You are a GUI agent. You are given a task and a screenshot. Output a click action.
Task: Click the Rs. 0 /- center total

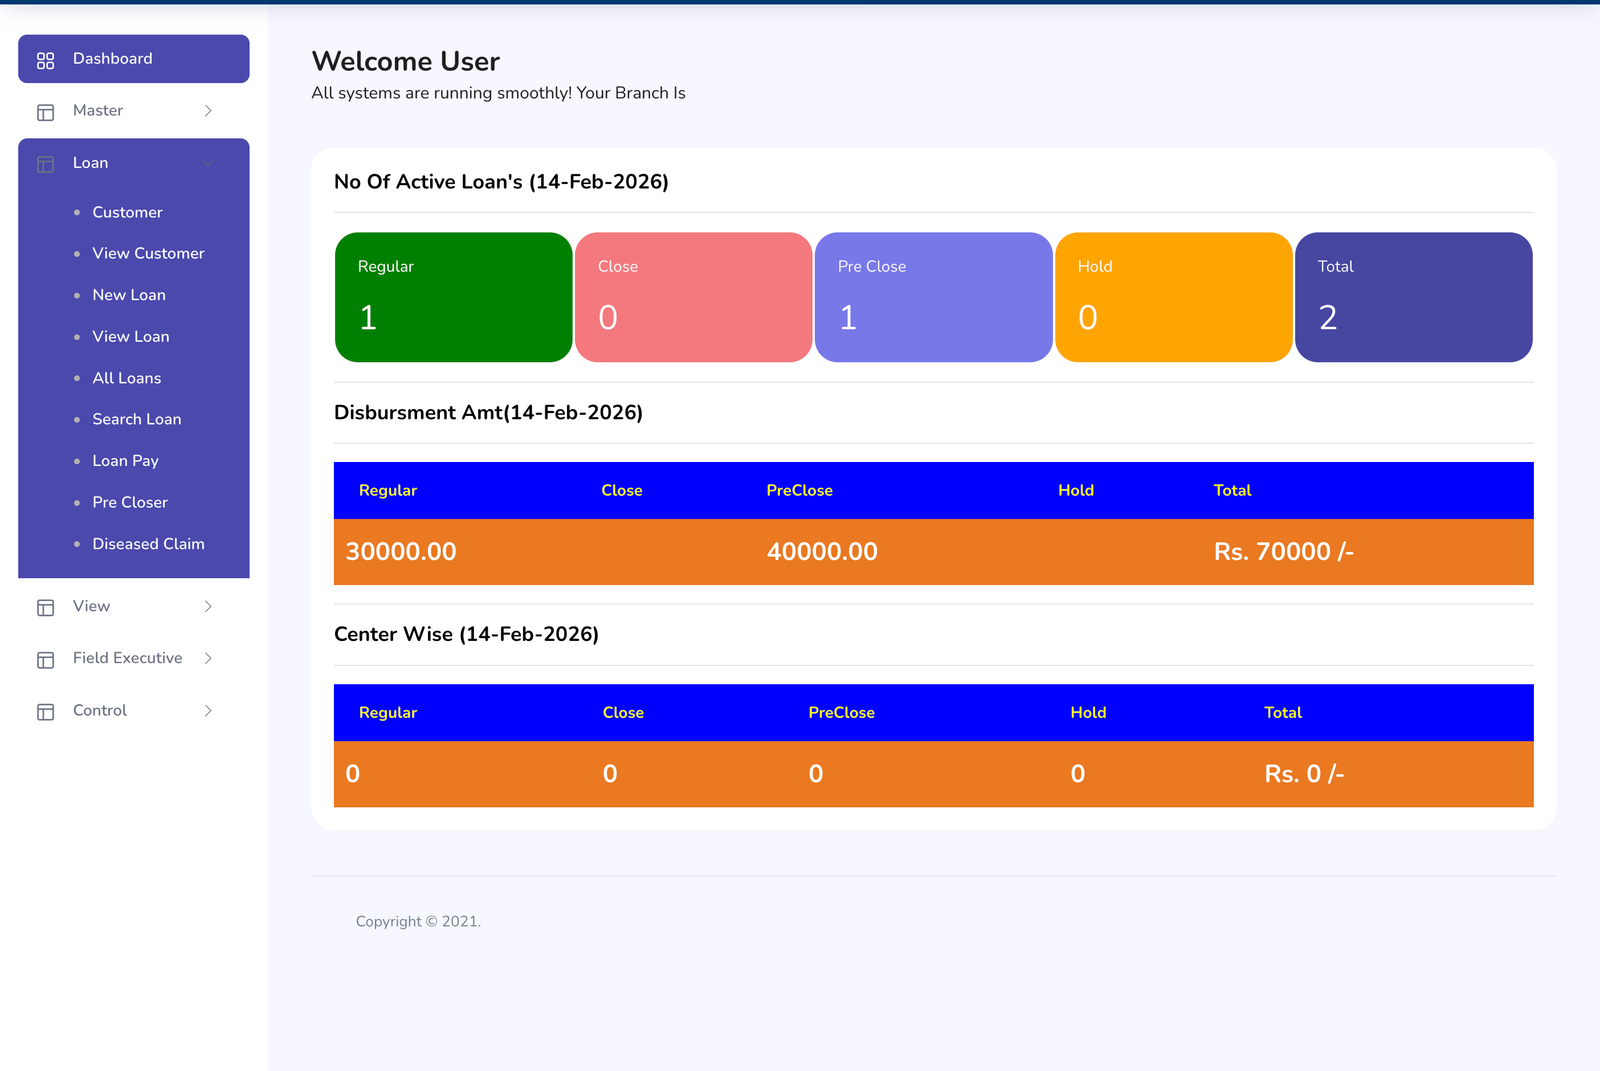pos(1304,774)
